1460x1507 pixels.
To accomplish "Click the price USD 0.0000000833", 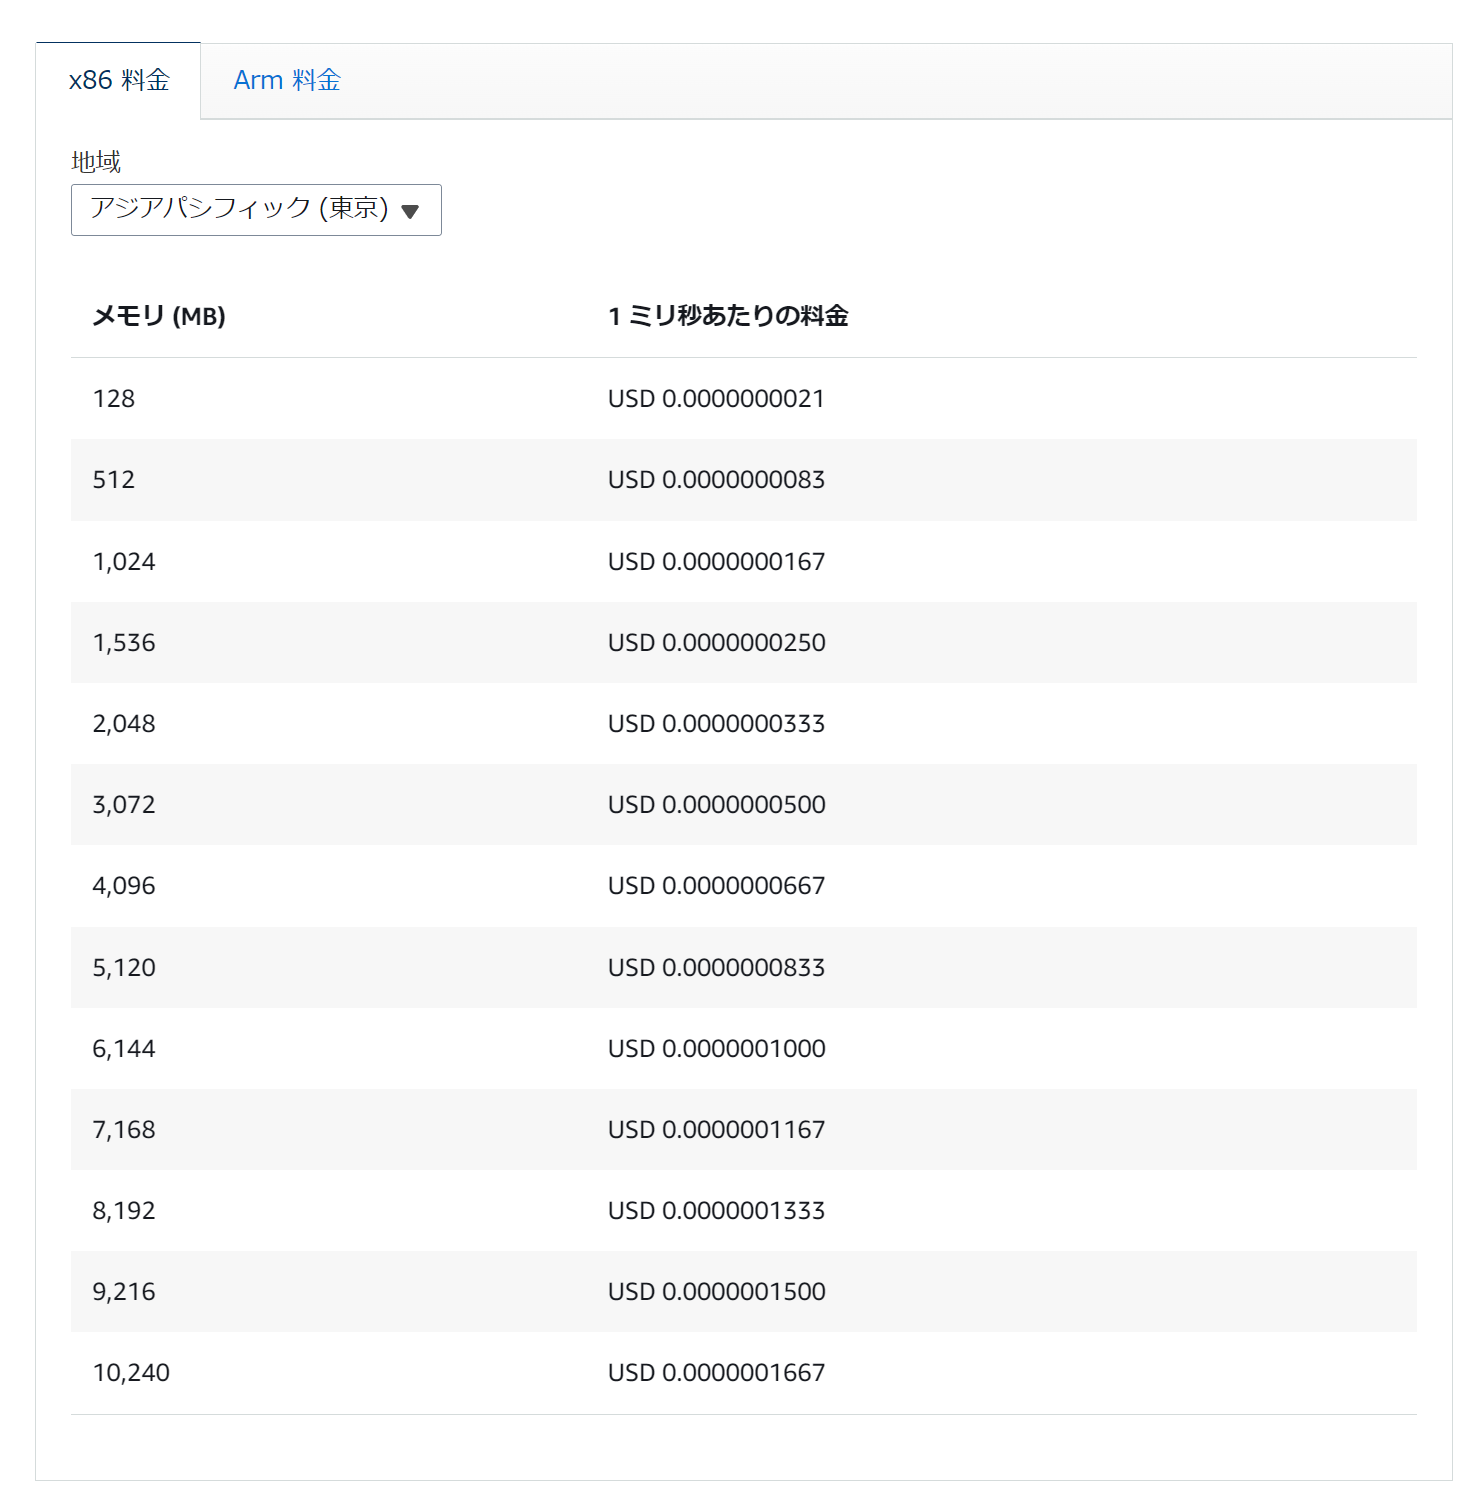I will (716, 967).
